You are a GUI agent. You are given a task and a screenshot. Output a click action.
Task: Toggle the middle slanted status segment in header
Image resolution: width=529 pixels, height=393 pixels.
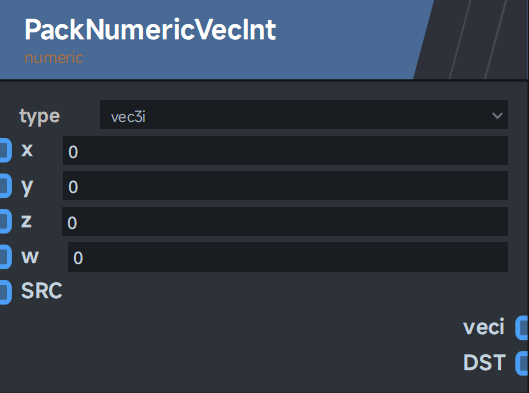[x=478, y=39]
